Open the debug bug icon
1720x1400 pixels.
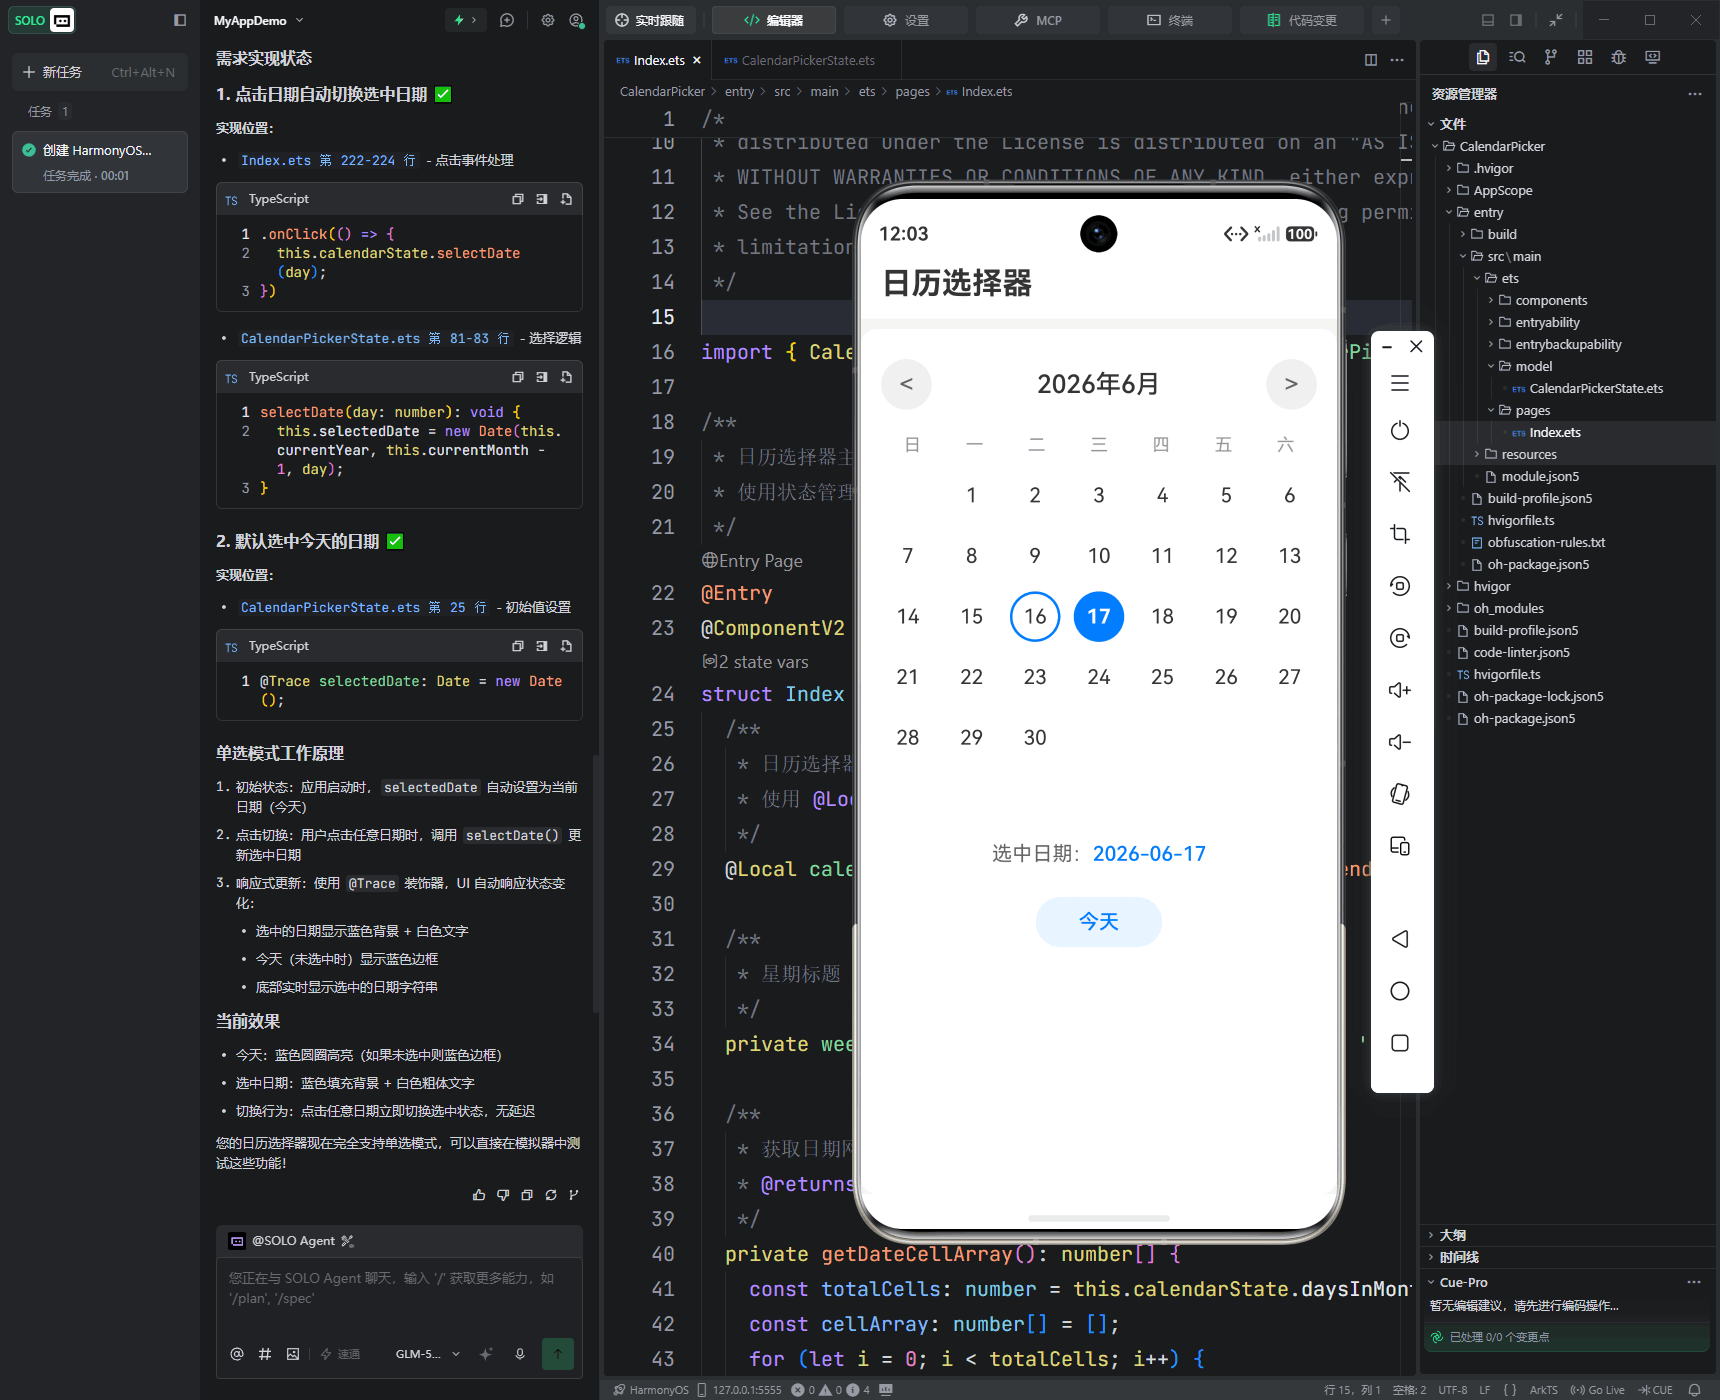coord(1619,57)
